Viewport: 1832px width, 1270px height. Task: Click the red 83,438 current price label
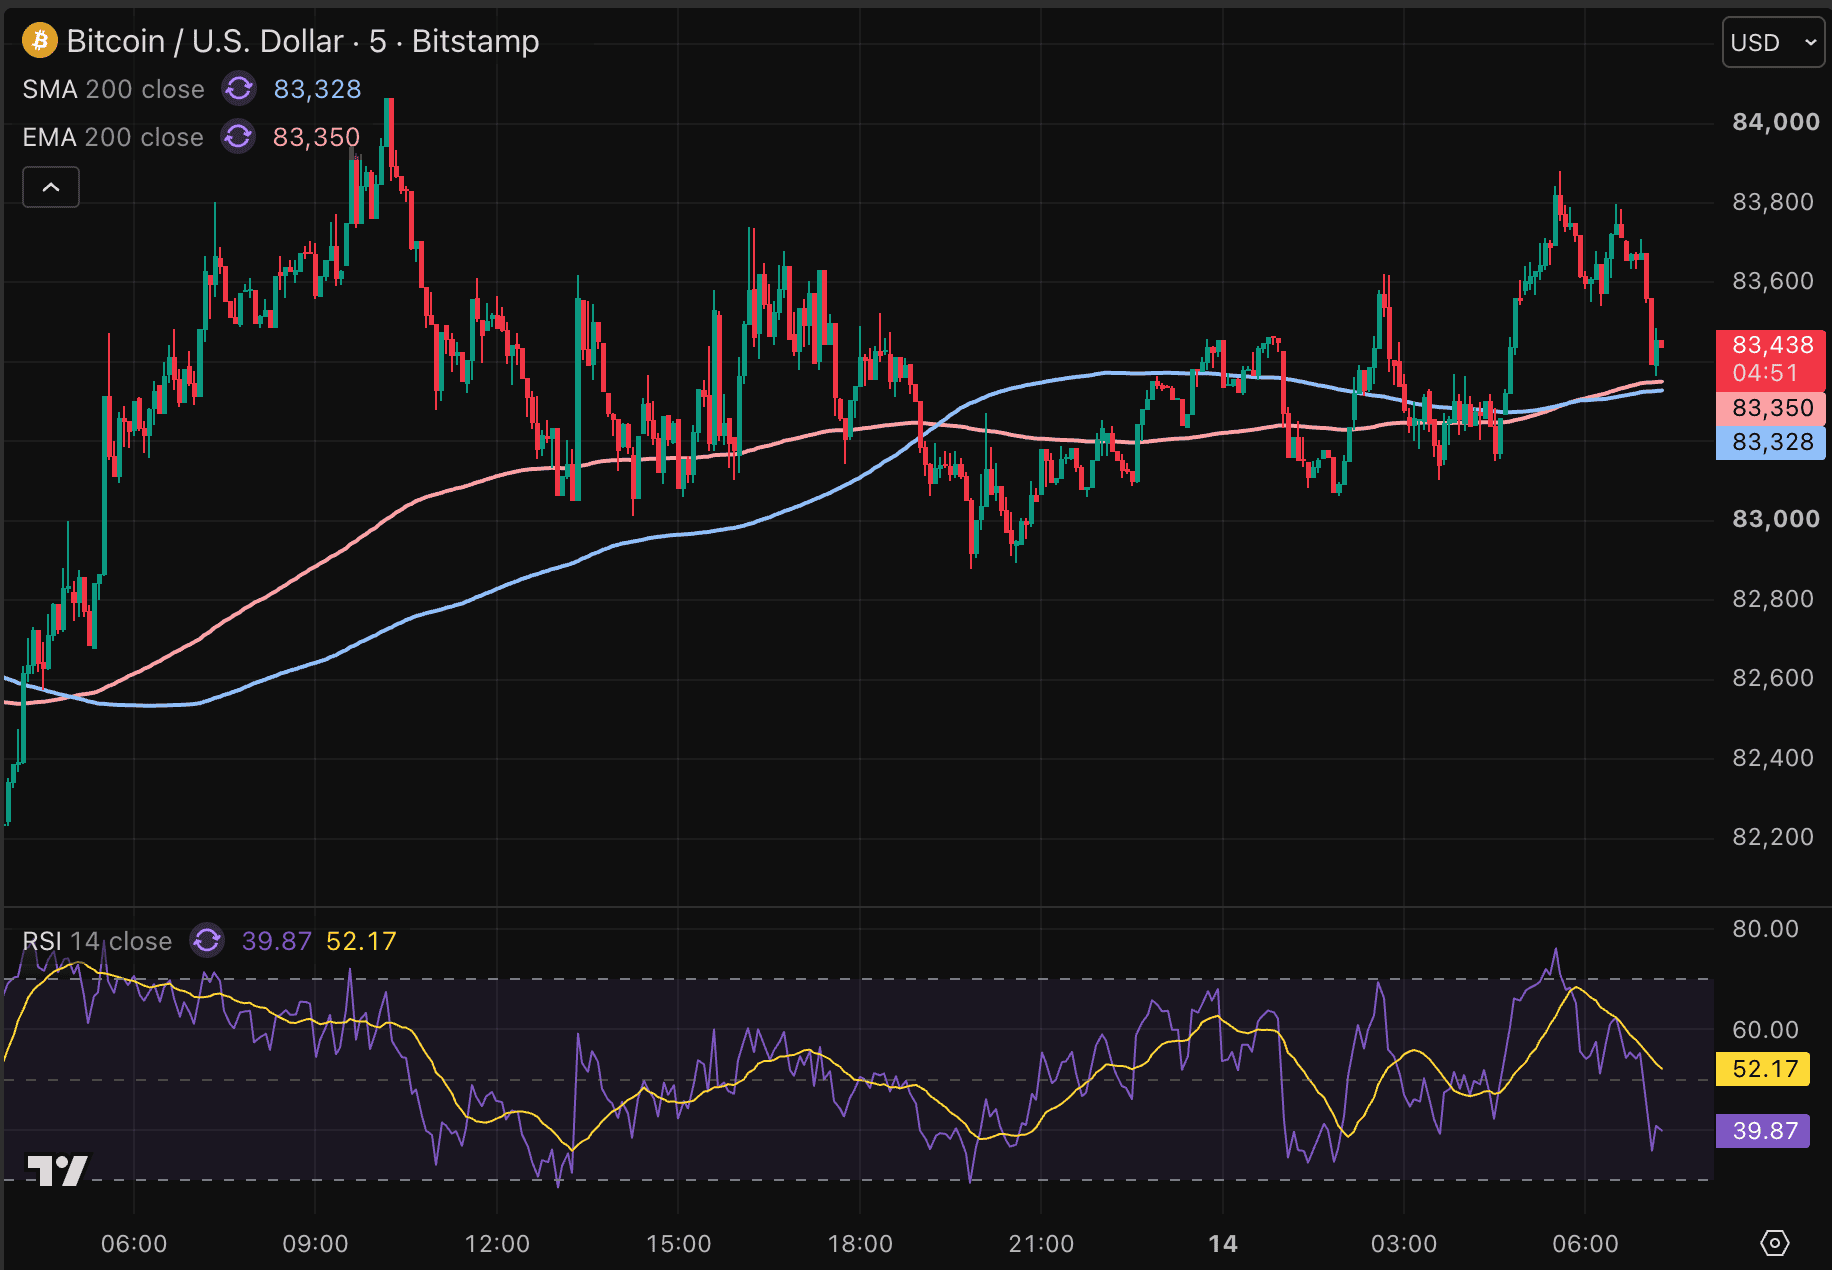pyautogui.click(x=1771, y=359)
